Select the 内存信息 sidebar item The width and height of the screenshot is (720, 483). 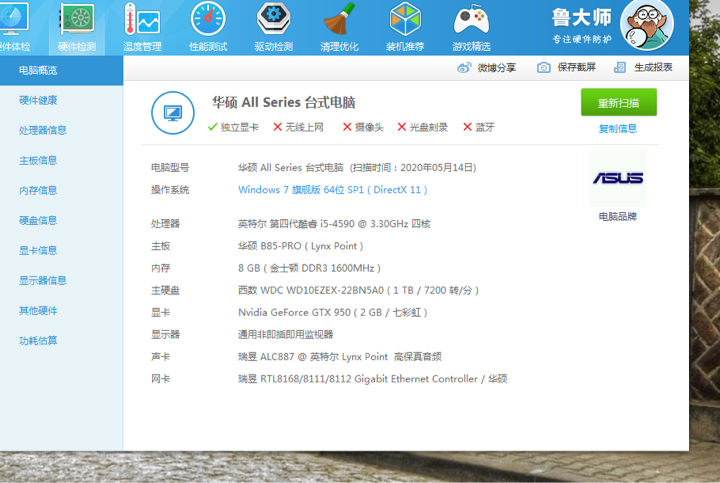point(38,191)
